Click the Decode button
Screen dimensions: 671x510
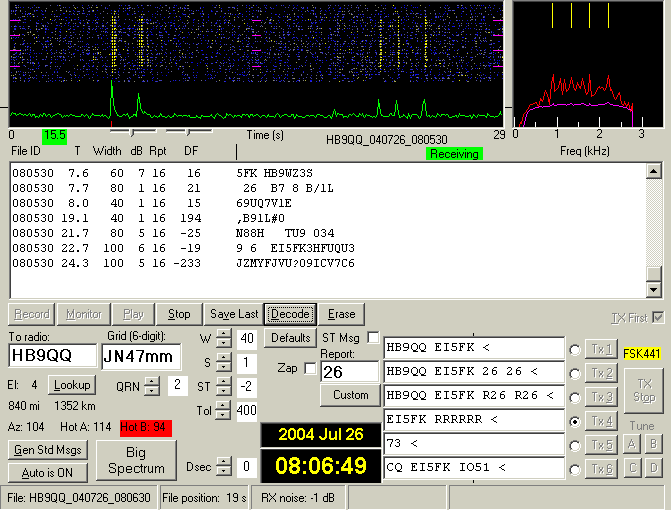[x=290, y=314]
